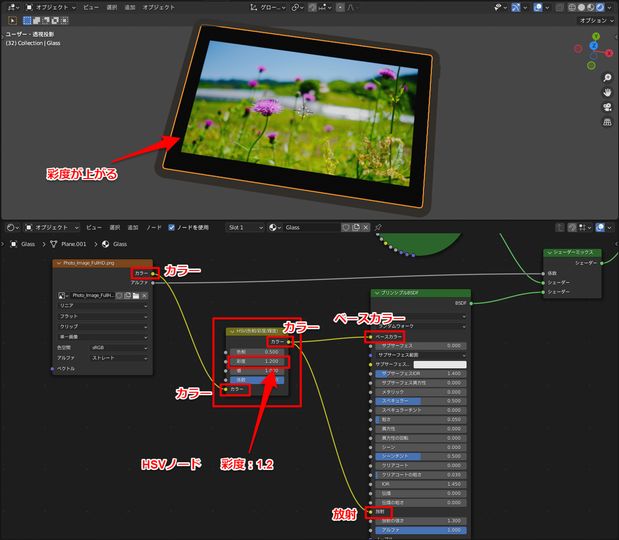Click the zoom magnifier in the viewport
This screenshot has height=540, width=619.
(x=607, y=77)
